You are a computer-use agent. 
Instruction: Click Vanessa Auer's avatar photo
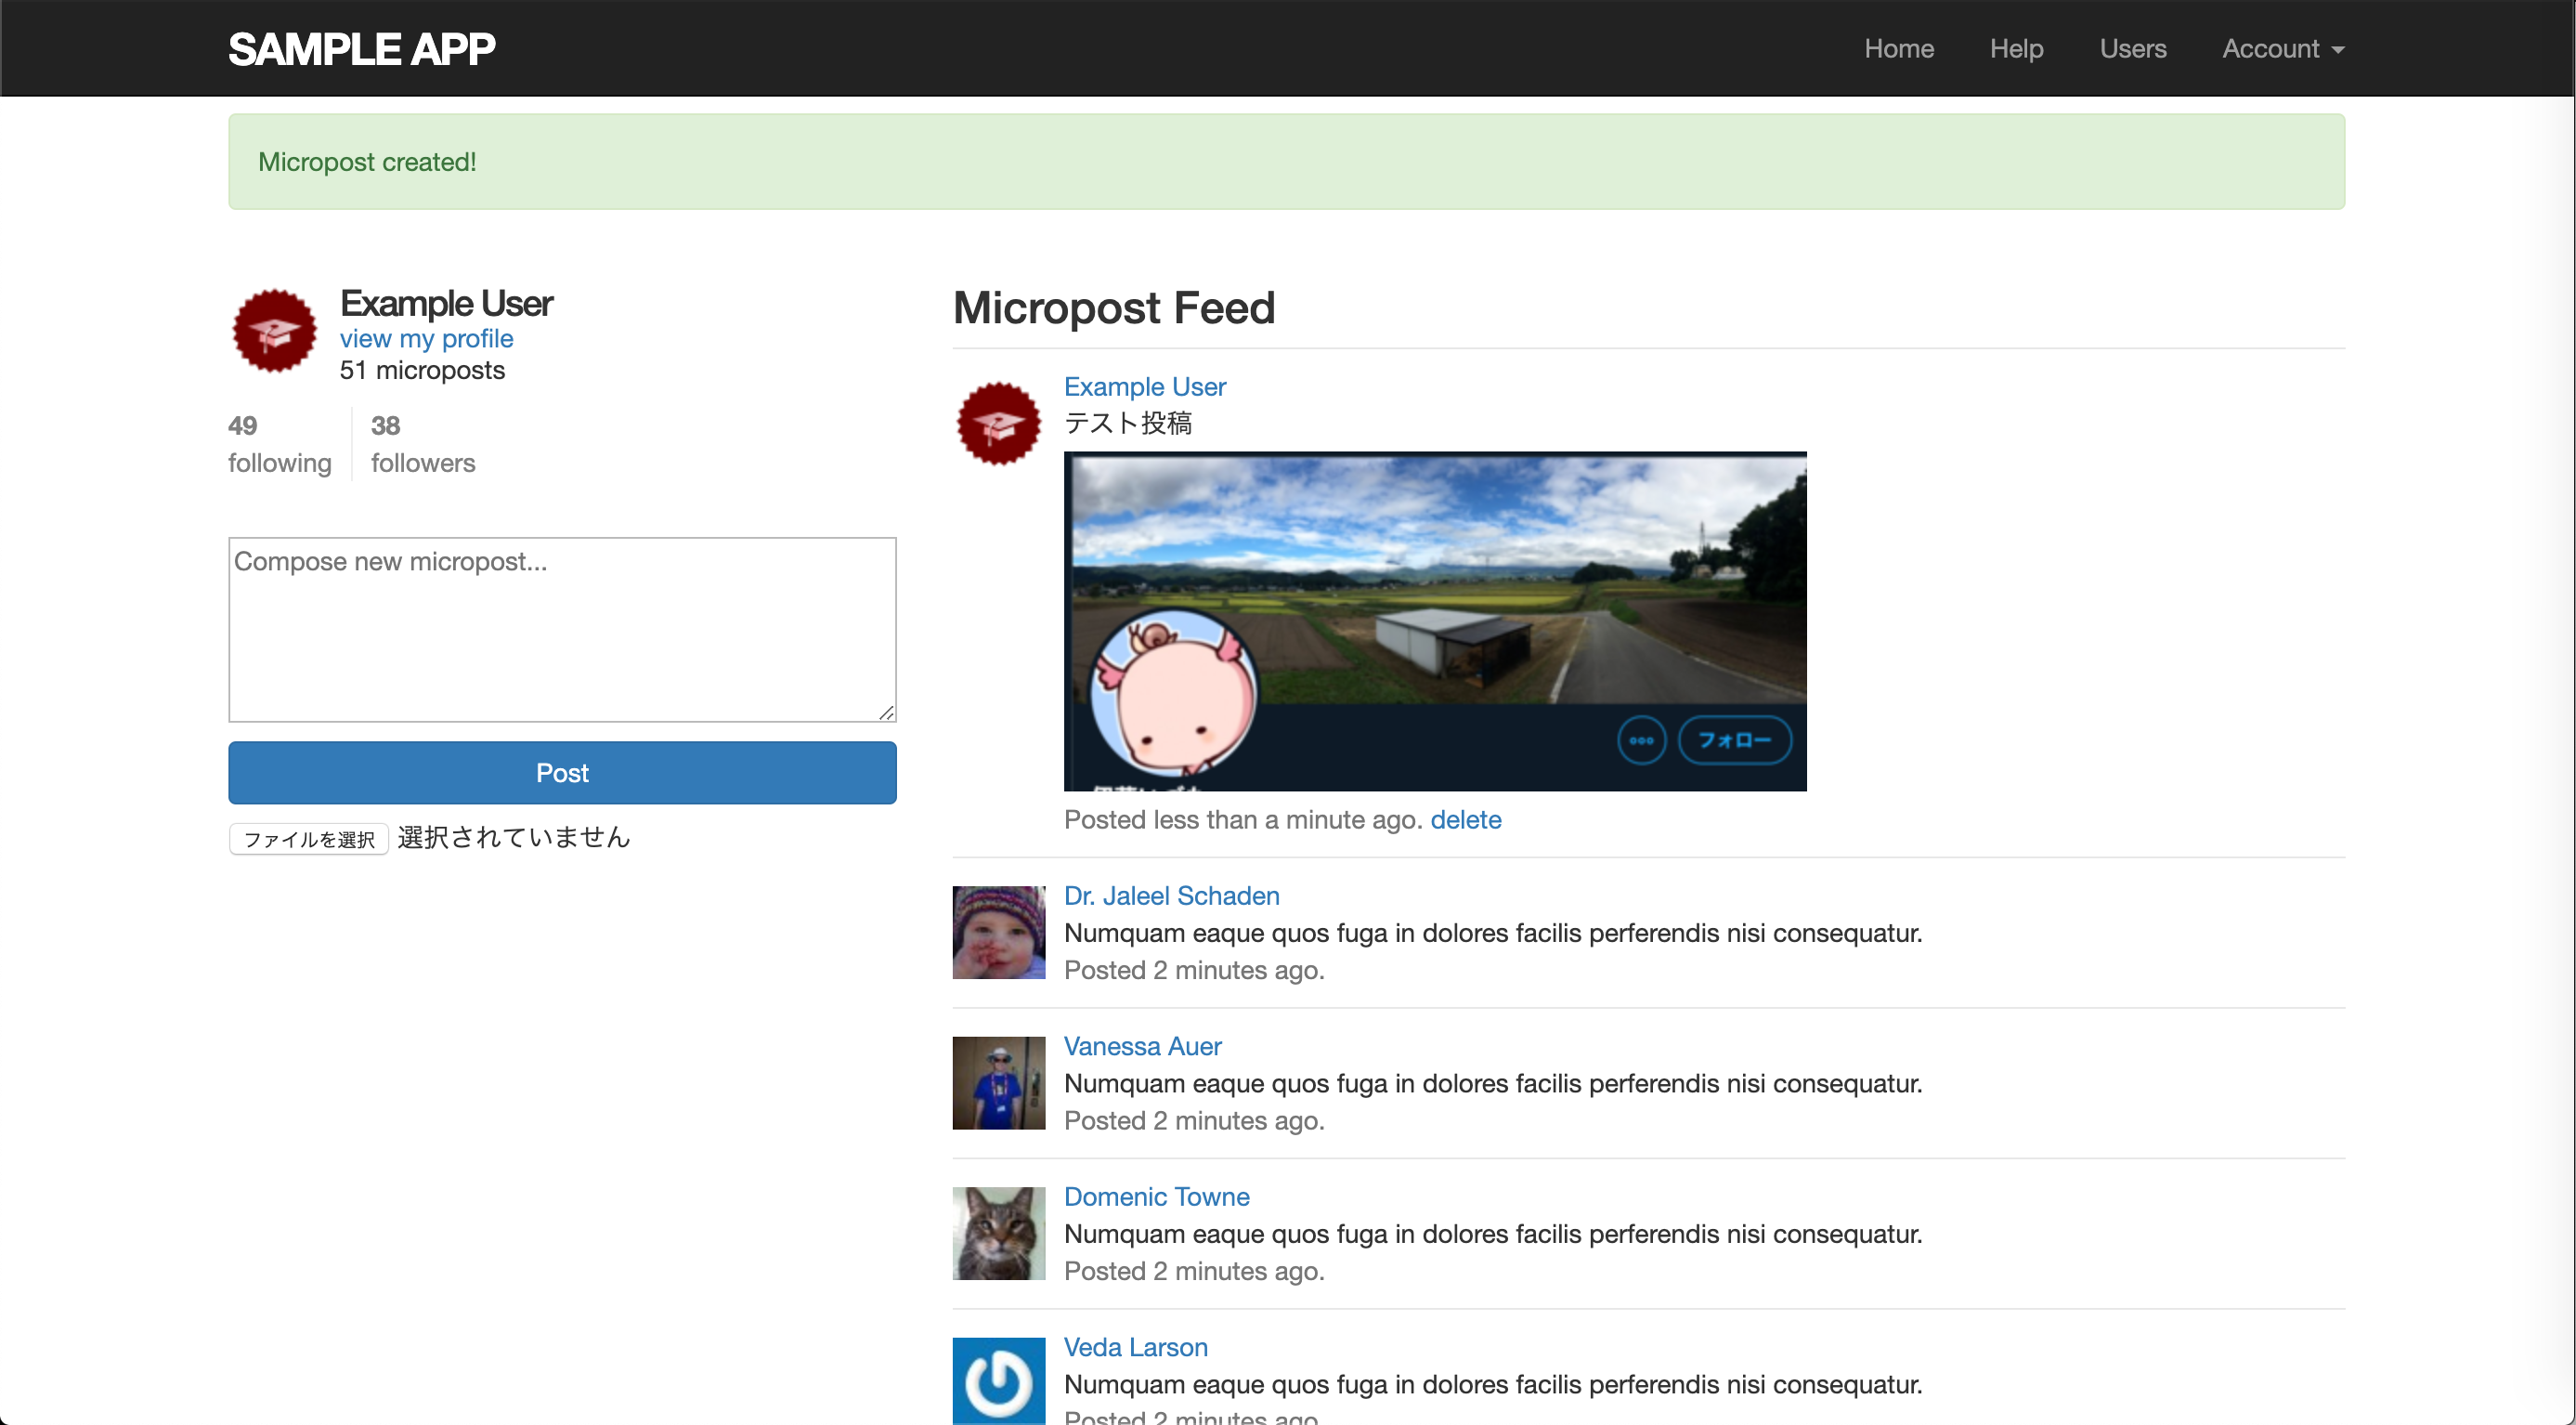(998, 1082)
